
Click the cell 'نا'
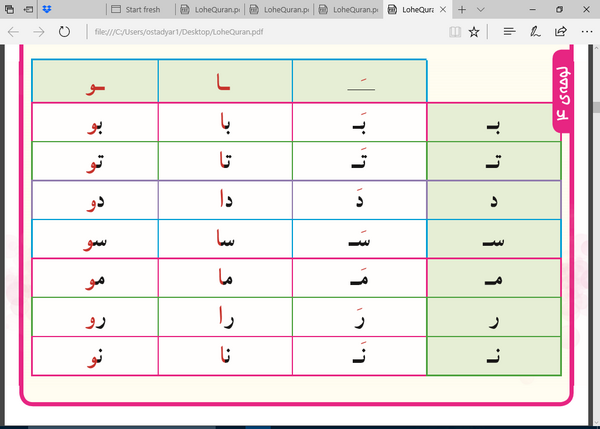(x=225, y=356)
